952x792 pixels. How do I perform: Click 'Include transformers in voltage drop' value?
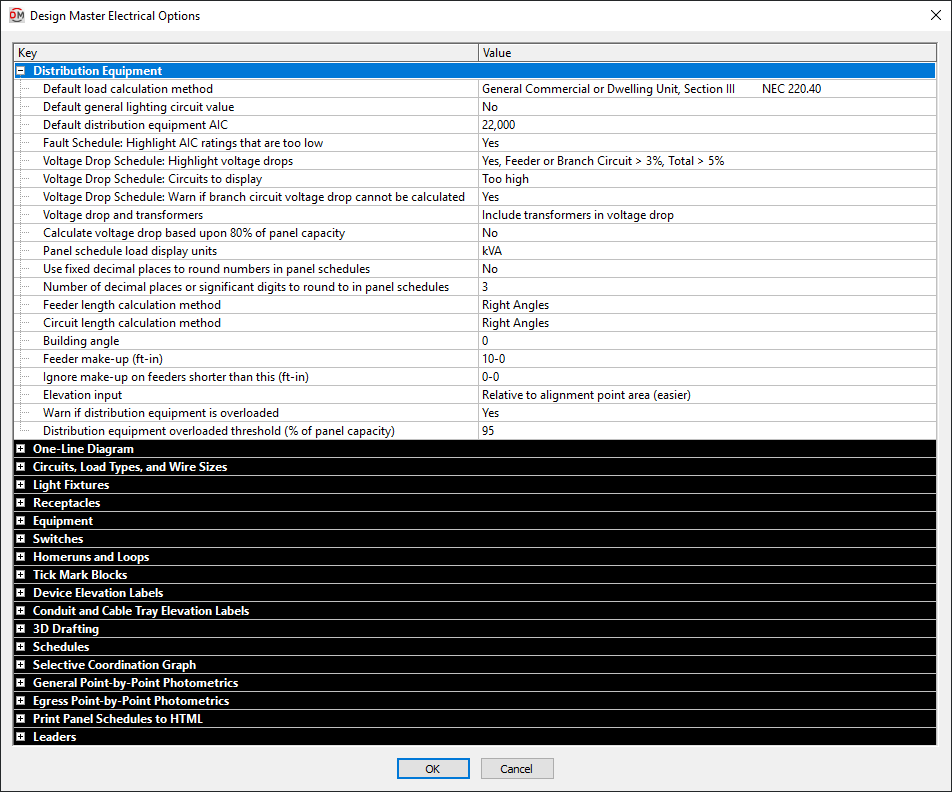point(707,215)
